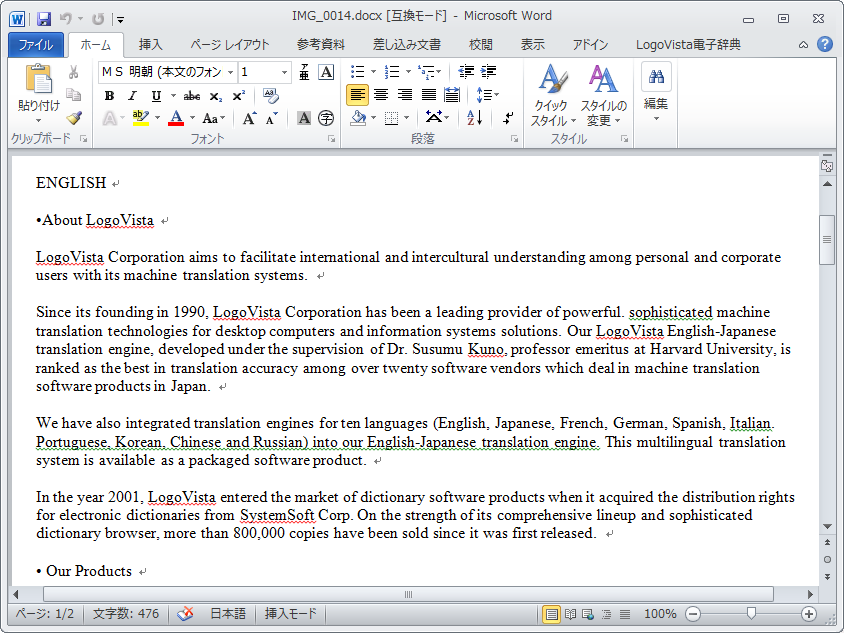844x633 pixels.
Task: Click page count ページ: 1/2
Action: 45,614
